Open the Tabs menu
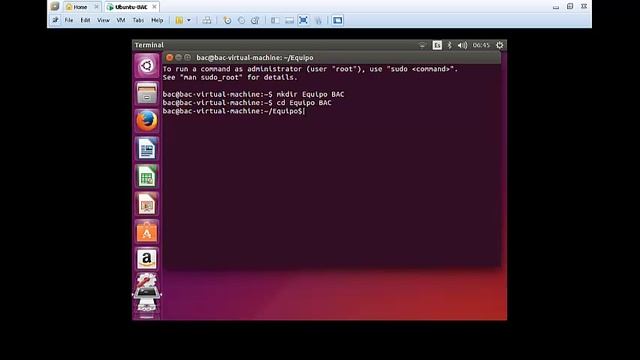The width and height of the screenshot is (640, 360). pyautogui.click(x=138, y=20)
